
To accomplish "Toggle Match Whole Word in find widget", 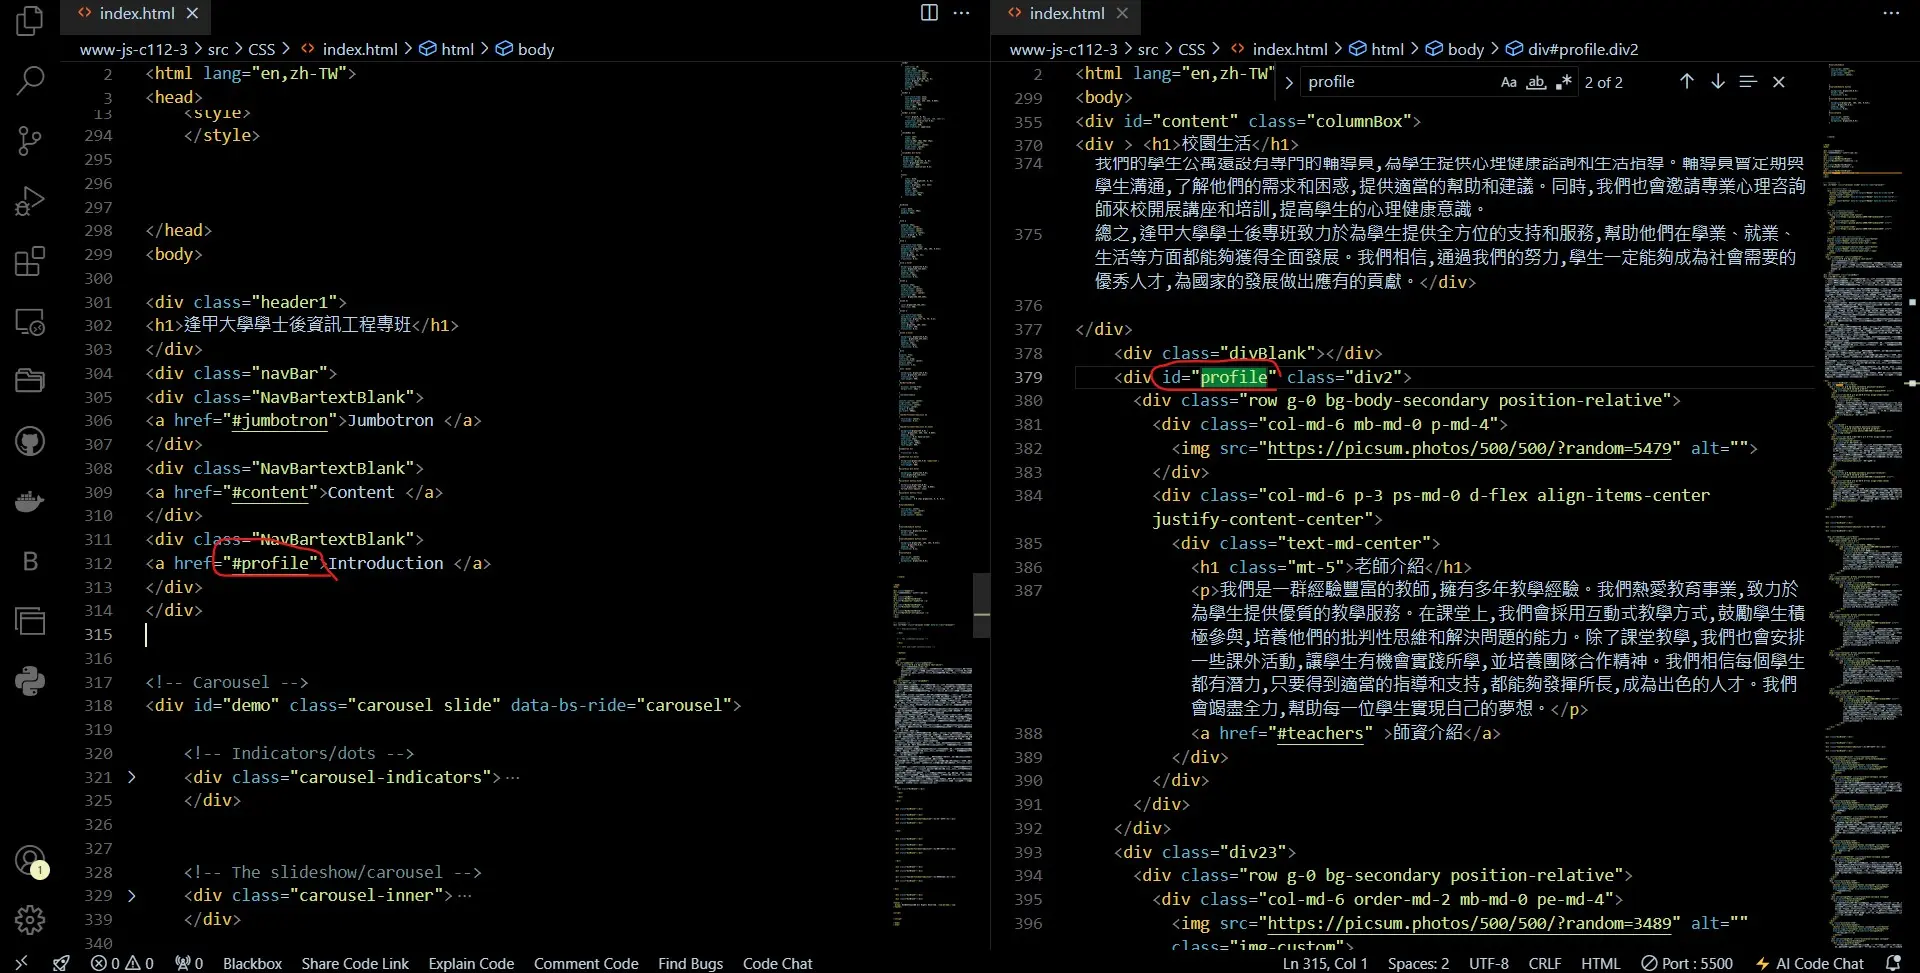I will click(1536, 82).
